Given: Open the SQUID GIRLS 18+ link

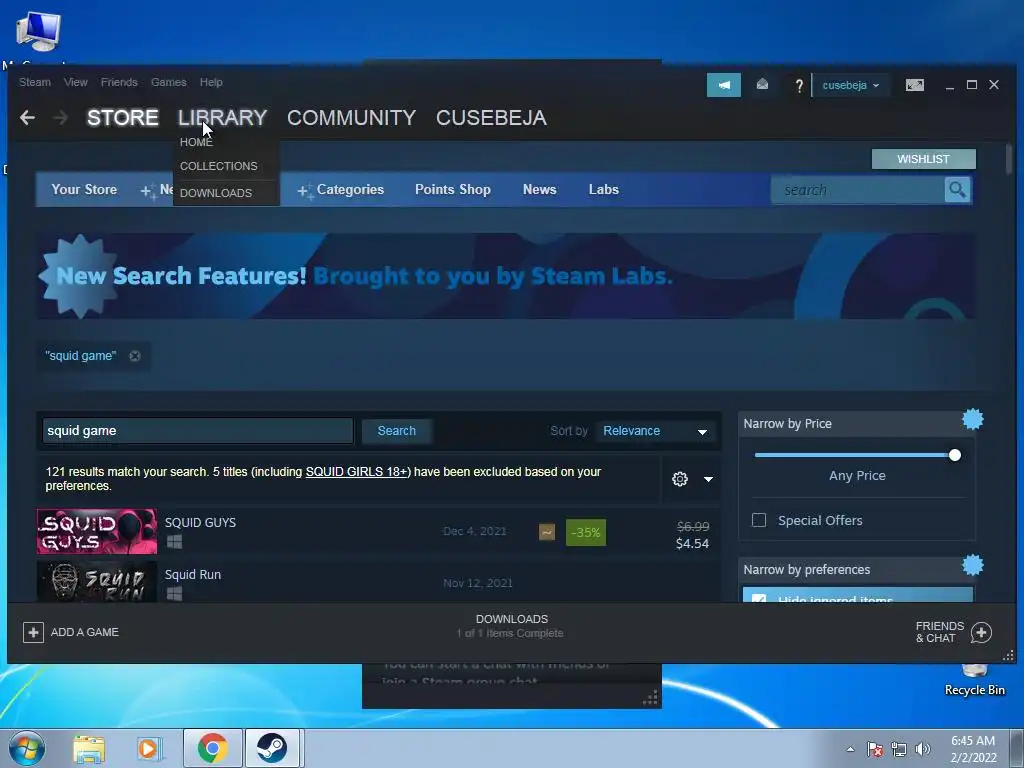Looking at the screenshot, I should point(357,472).
